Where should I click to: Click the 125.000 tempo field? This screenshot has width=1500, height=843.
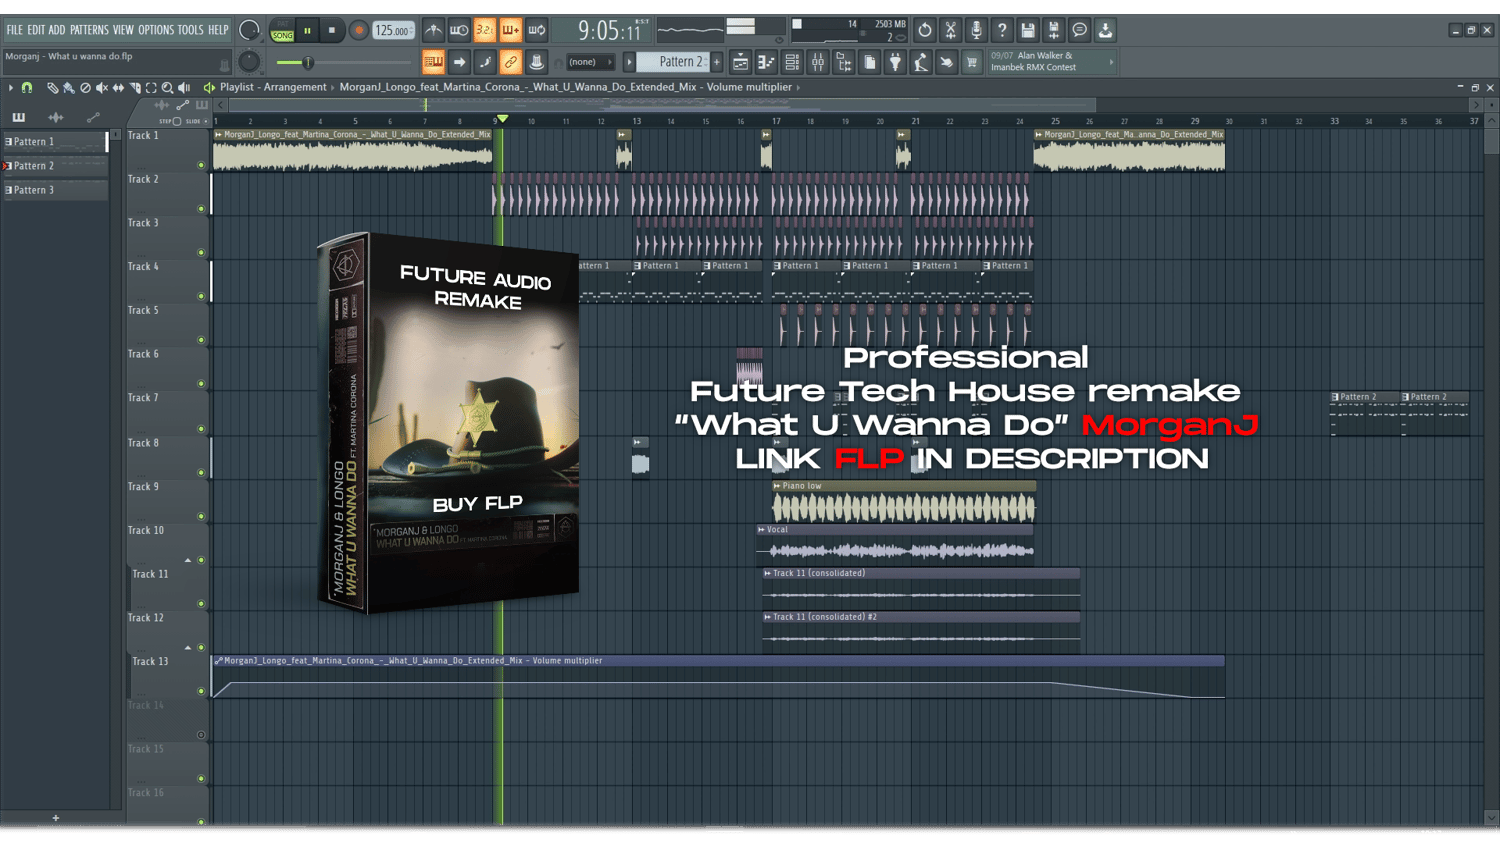394,31
